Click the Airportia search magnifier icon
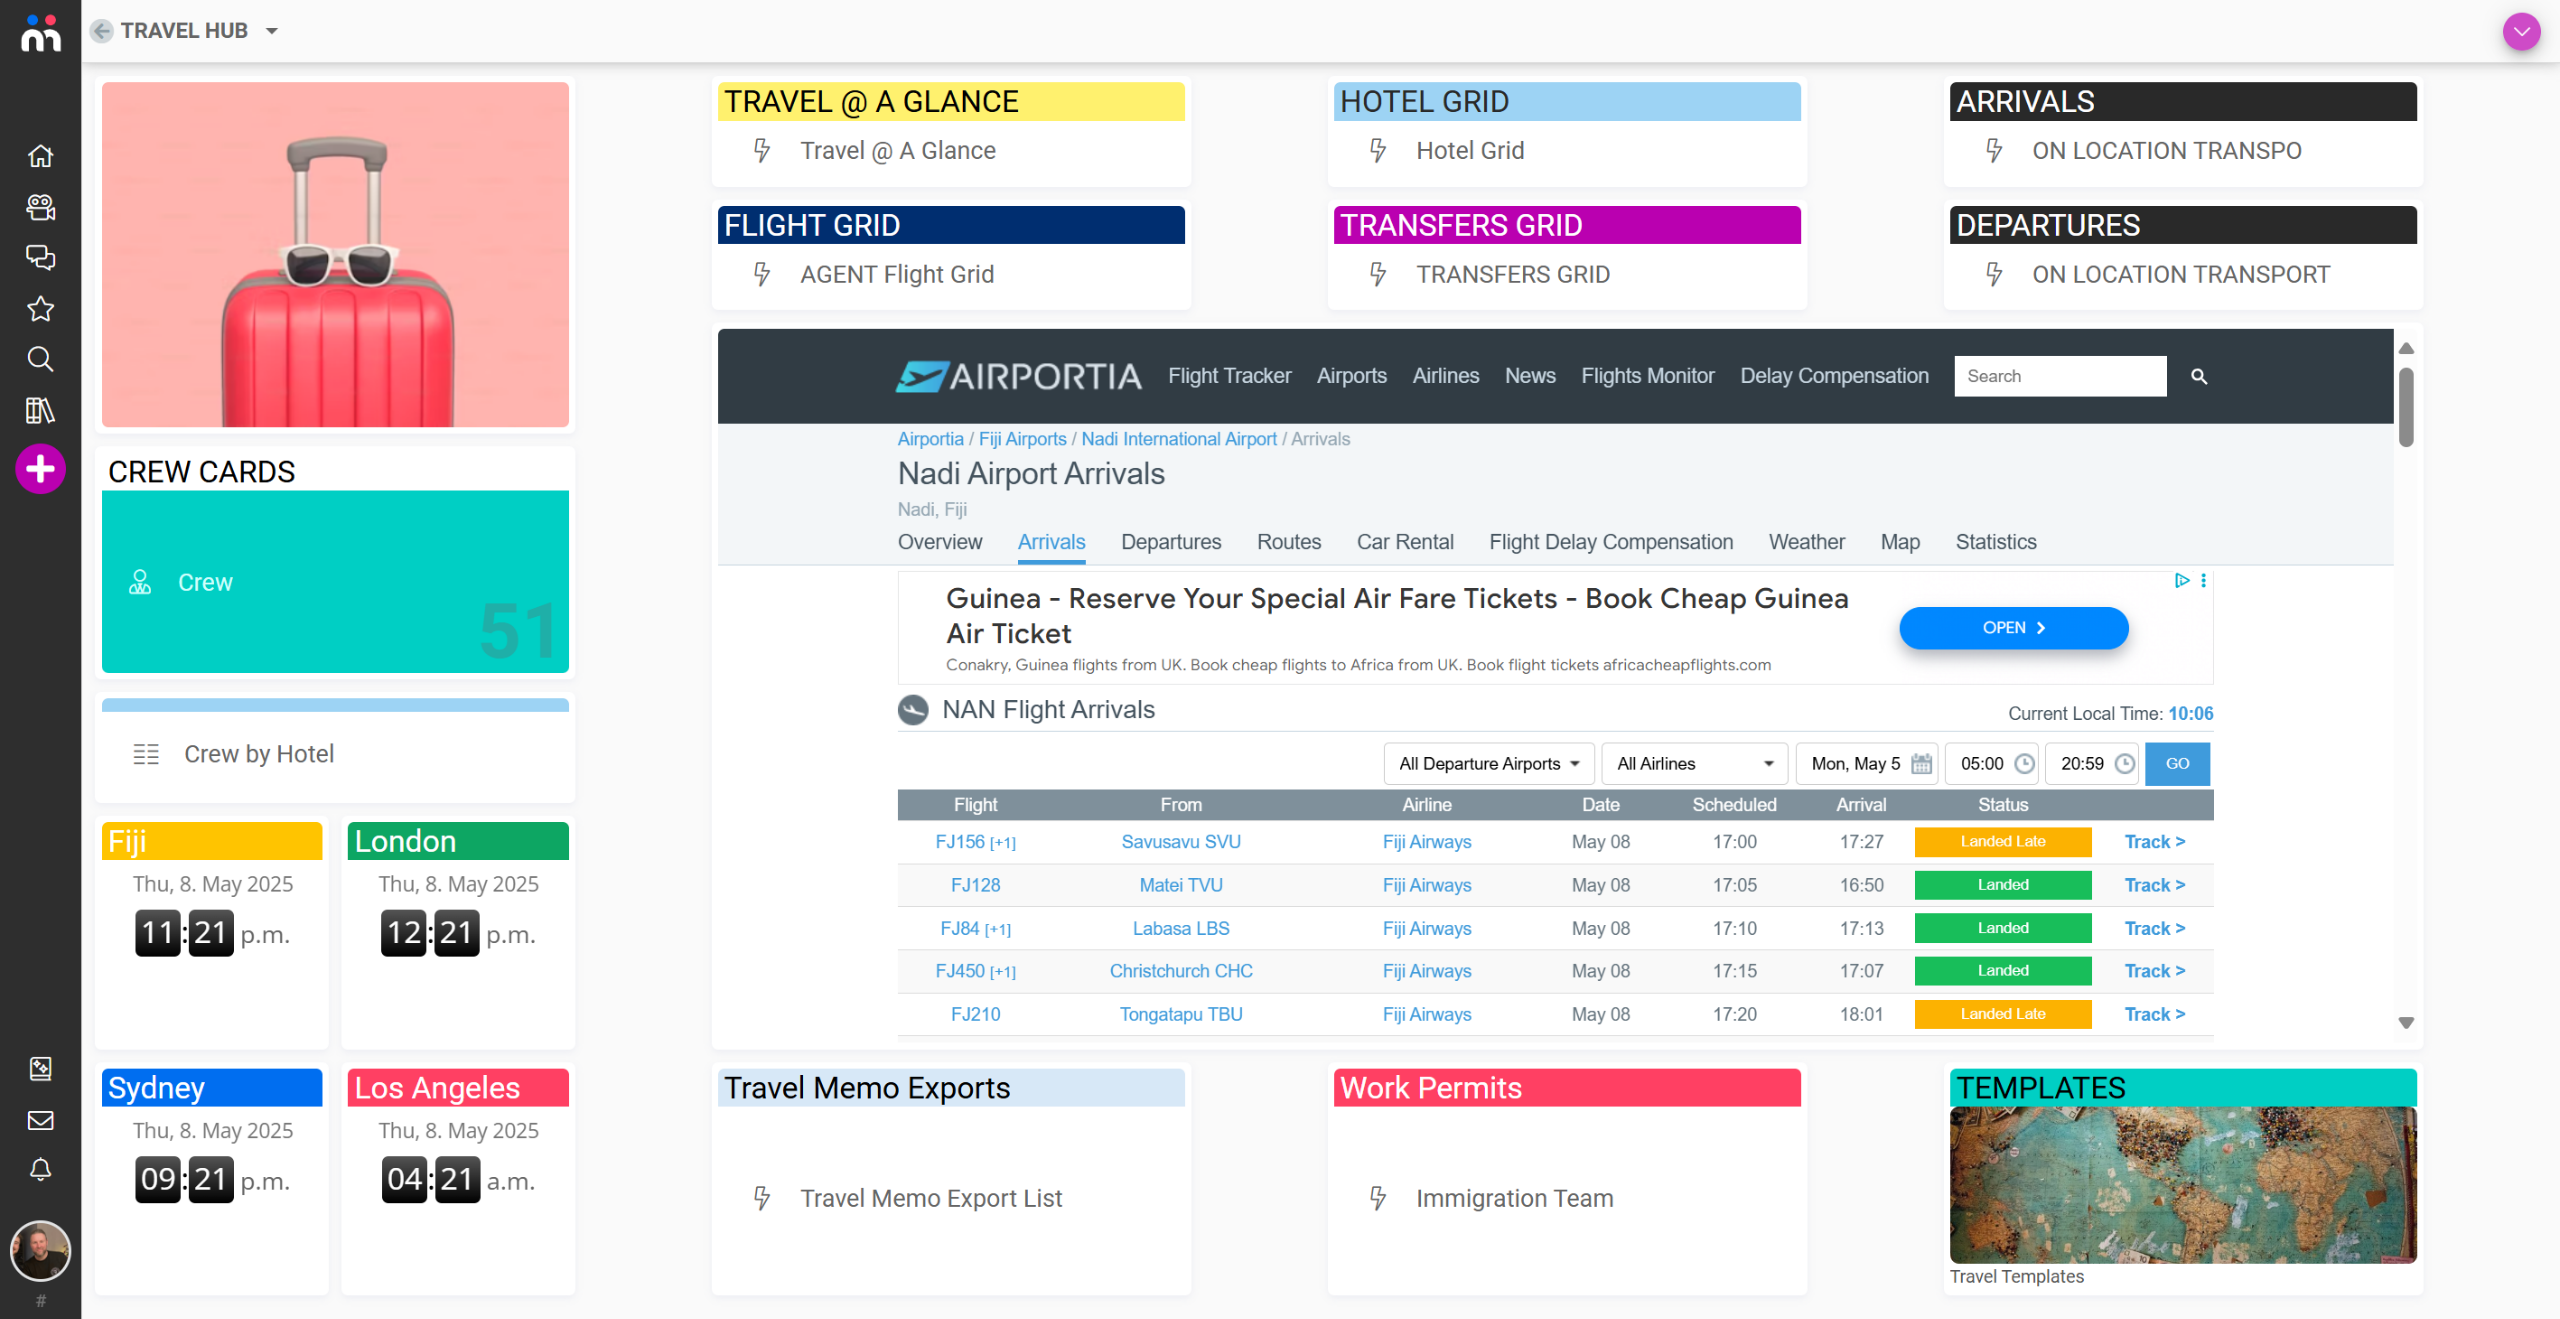 (2198, 376)
